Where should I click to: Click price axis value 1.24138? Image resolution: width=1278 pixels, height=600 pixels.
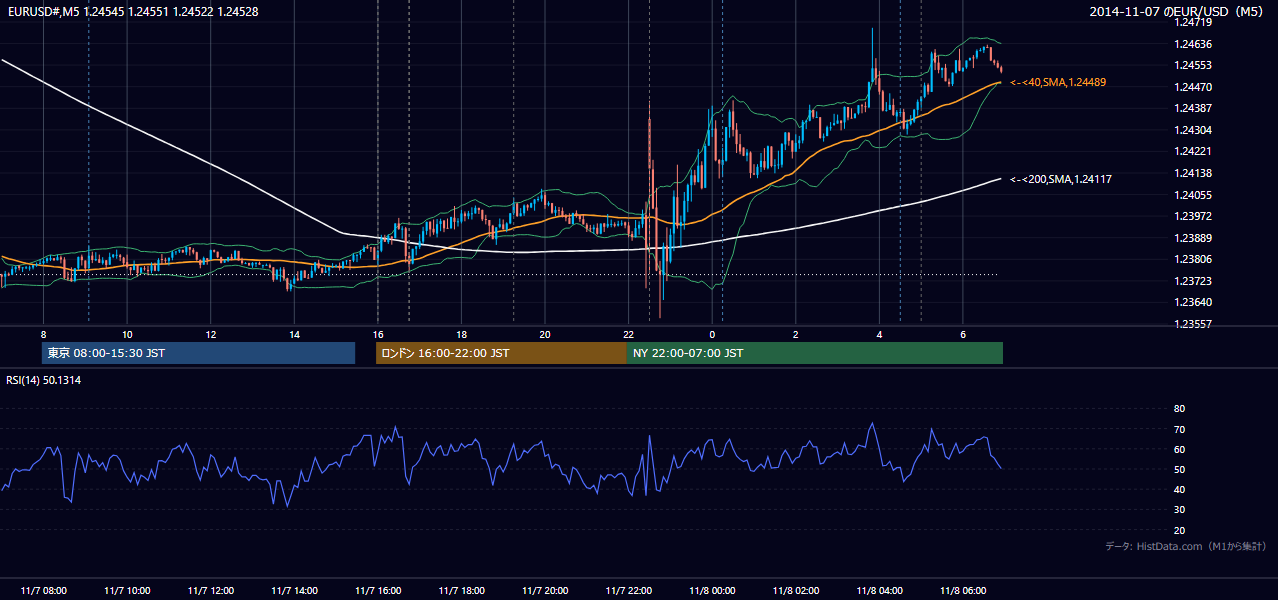point(1192,174)
